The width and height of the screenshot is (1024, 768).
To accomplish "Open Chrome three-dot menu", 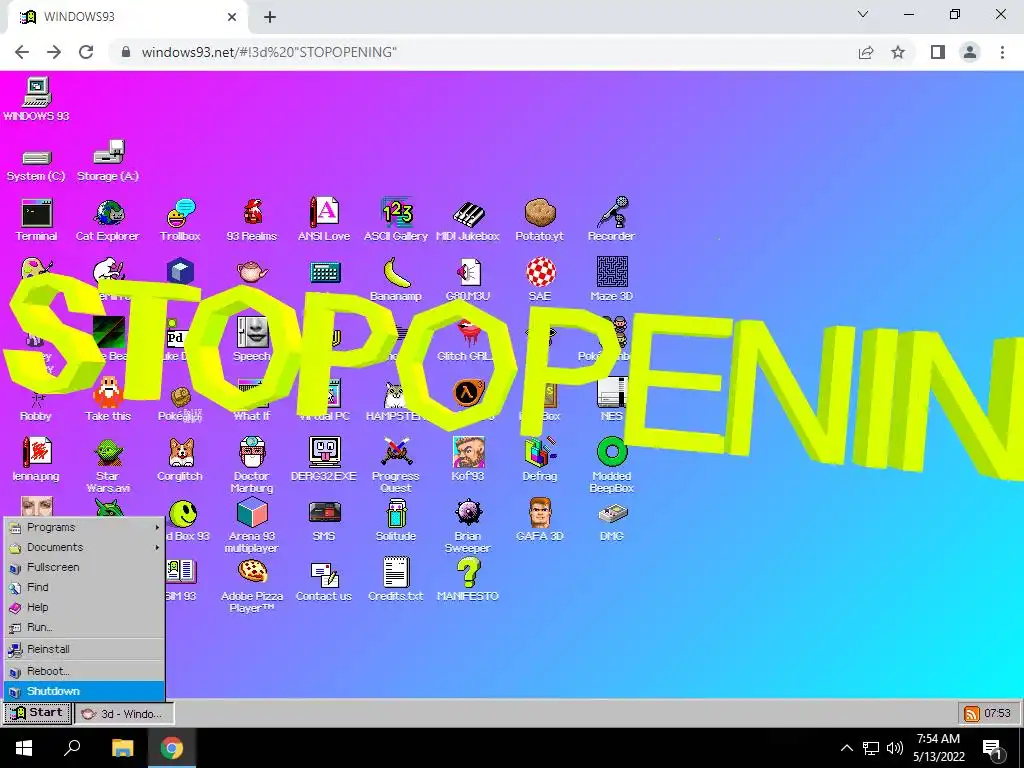I will click(x=1002, y=52).
